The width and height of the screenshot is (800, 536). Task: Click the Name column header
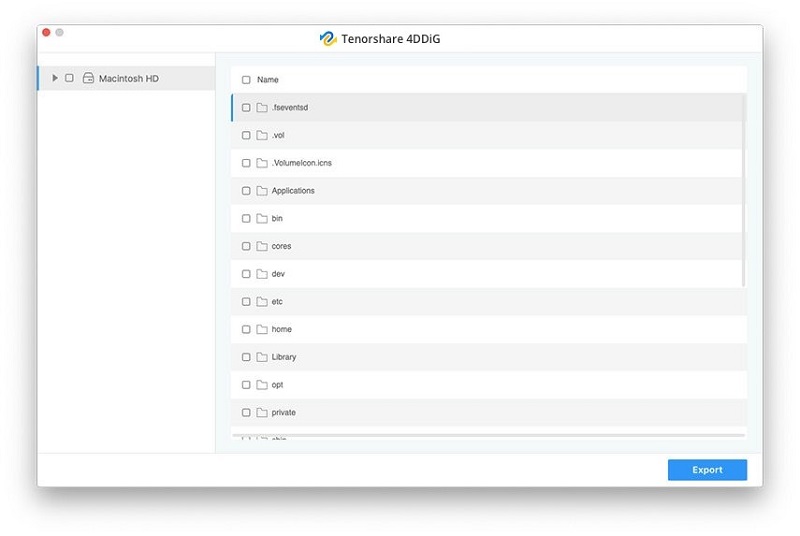click(268, 80)
